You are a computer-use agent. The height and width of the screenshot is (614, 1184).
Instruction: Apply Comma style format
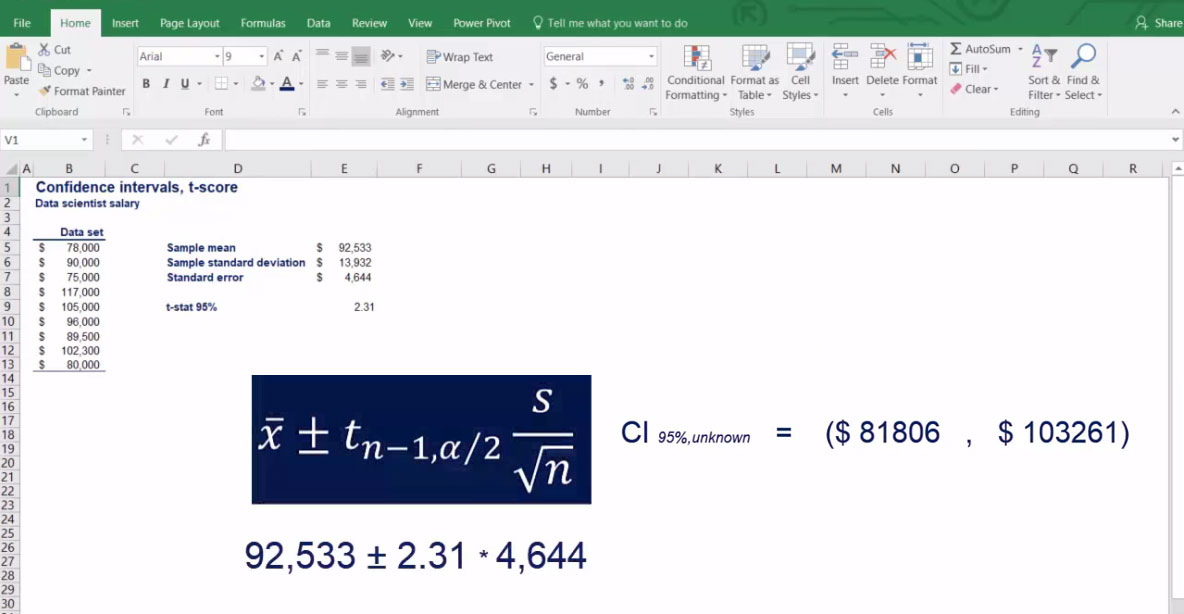(602, 84)
